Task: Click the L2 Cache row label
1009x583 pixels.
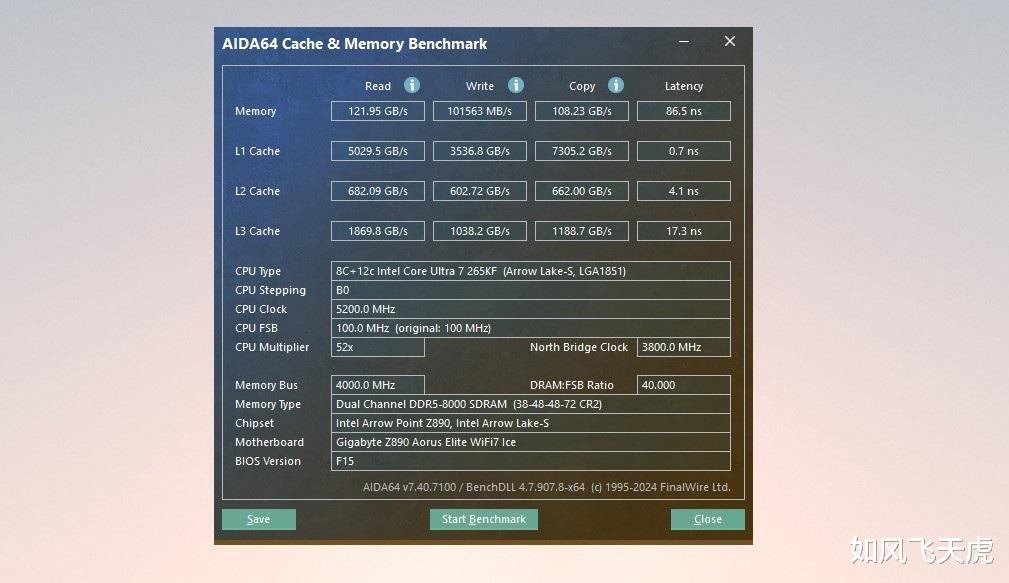Action: [x=257, y=191]
